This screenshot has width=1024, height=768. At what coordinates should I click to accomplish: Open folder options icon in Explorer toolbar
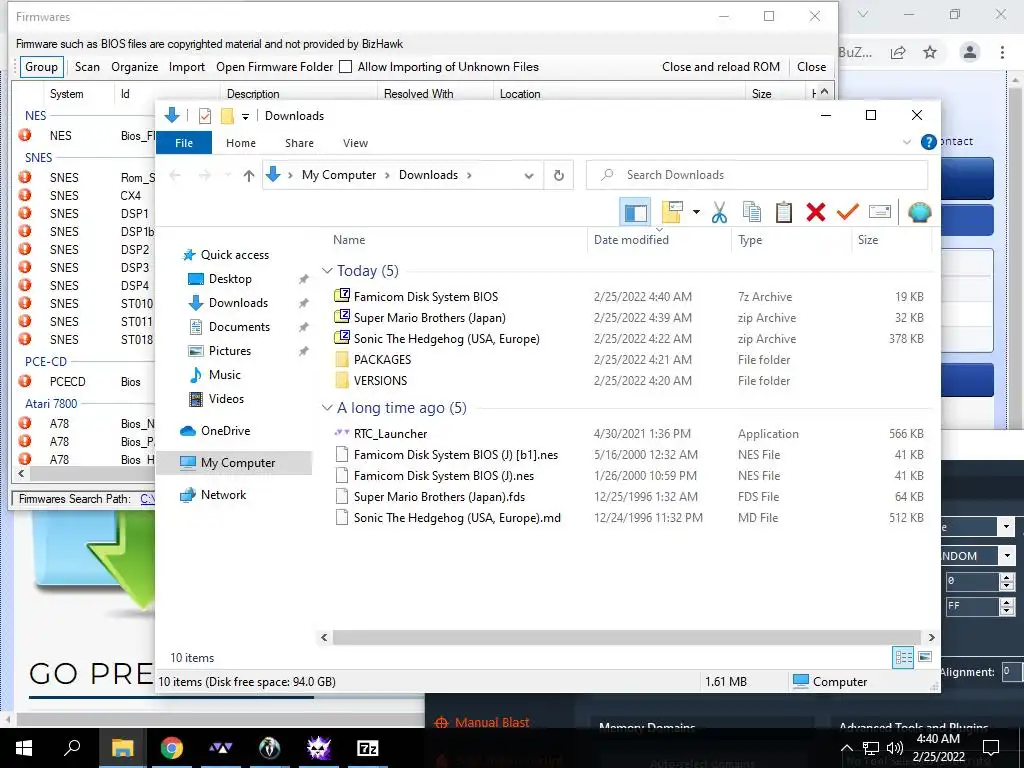(672, 212)
